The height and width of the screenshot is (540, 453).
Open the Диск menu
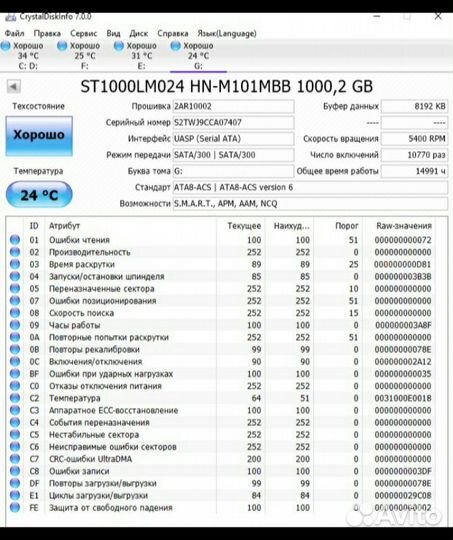point(138,33)
